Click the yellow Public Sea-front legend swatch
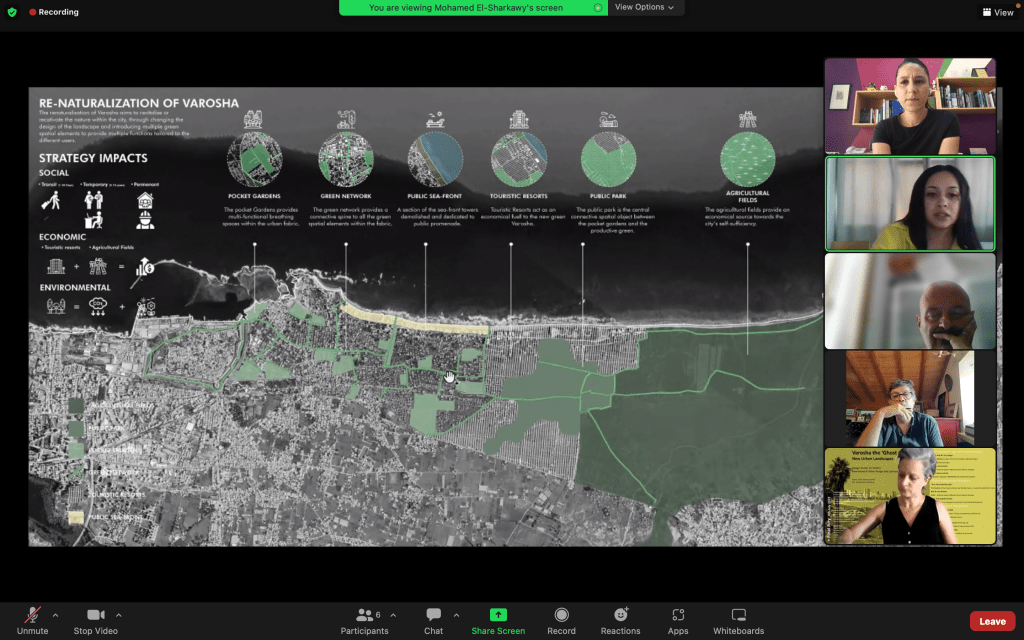1024x640 pixels. 77,517
